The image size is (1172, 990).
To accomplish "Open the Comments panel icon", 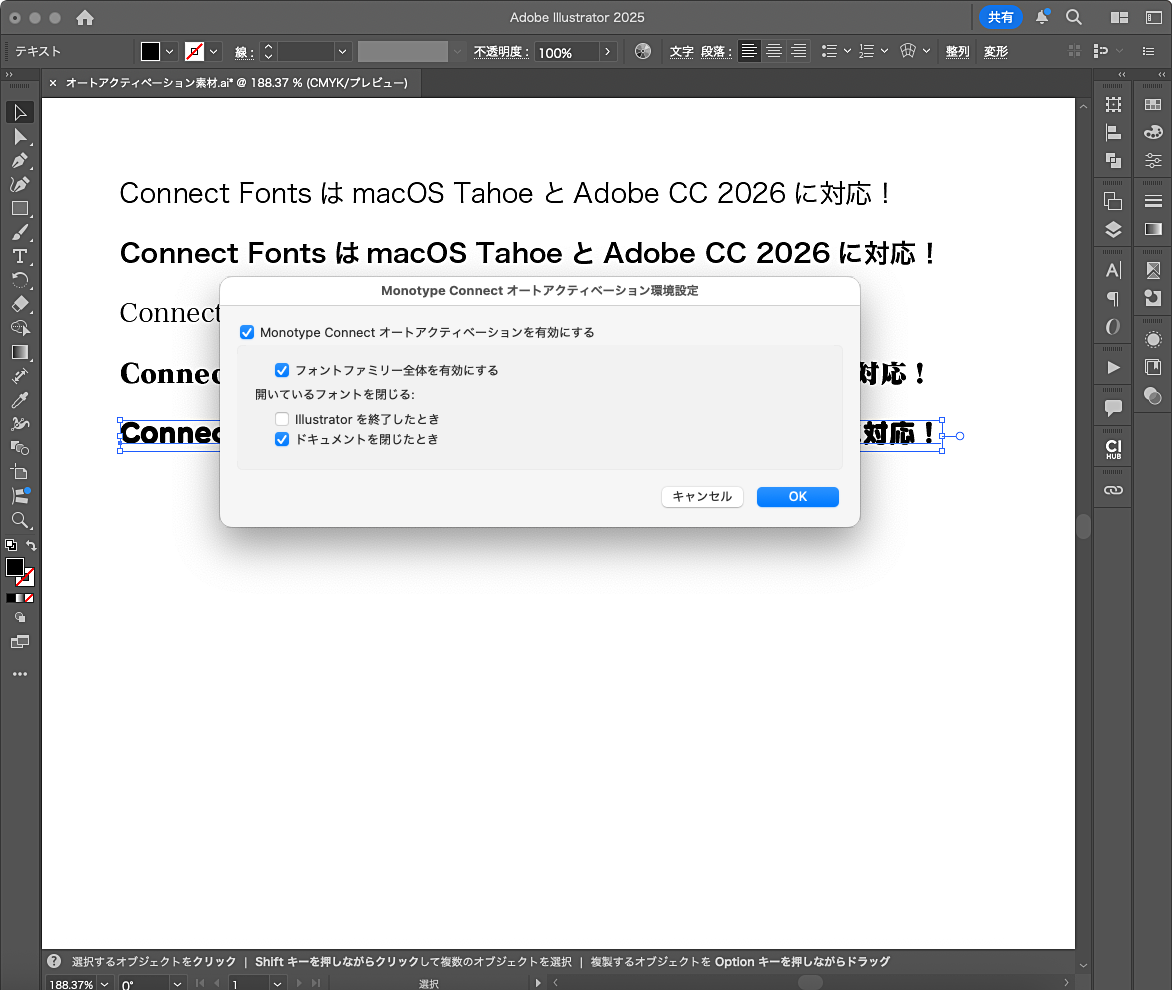I will [1113, 407].
